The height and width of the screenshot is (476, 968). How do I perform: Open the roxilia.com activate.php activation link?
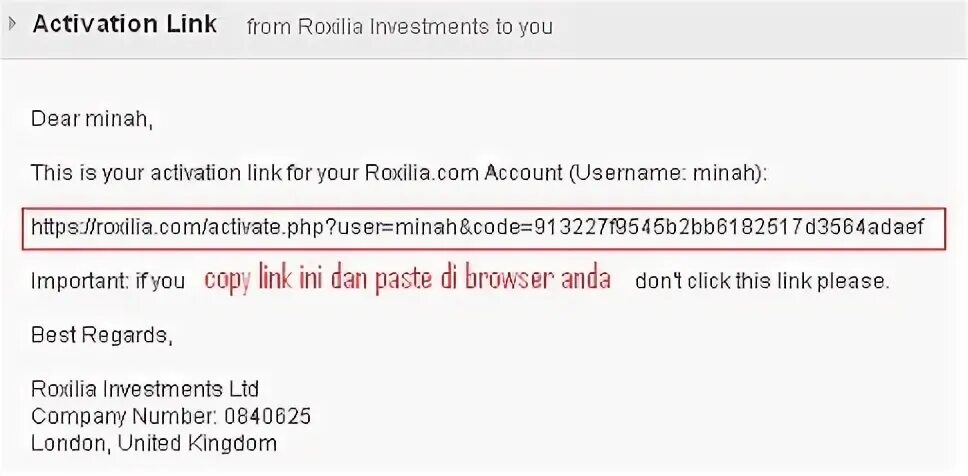pyautogui.click(x=477, y=227)
